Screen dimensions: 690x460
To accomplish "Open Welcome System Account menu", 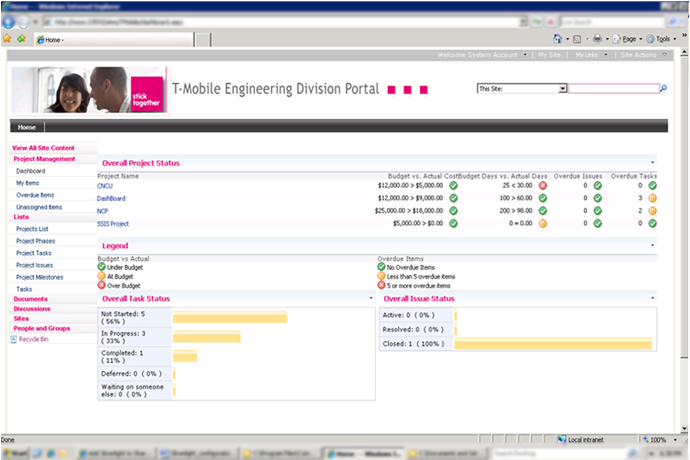I will 482,55.
